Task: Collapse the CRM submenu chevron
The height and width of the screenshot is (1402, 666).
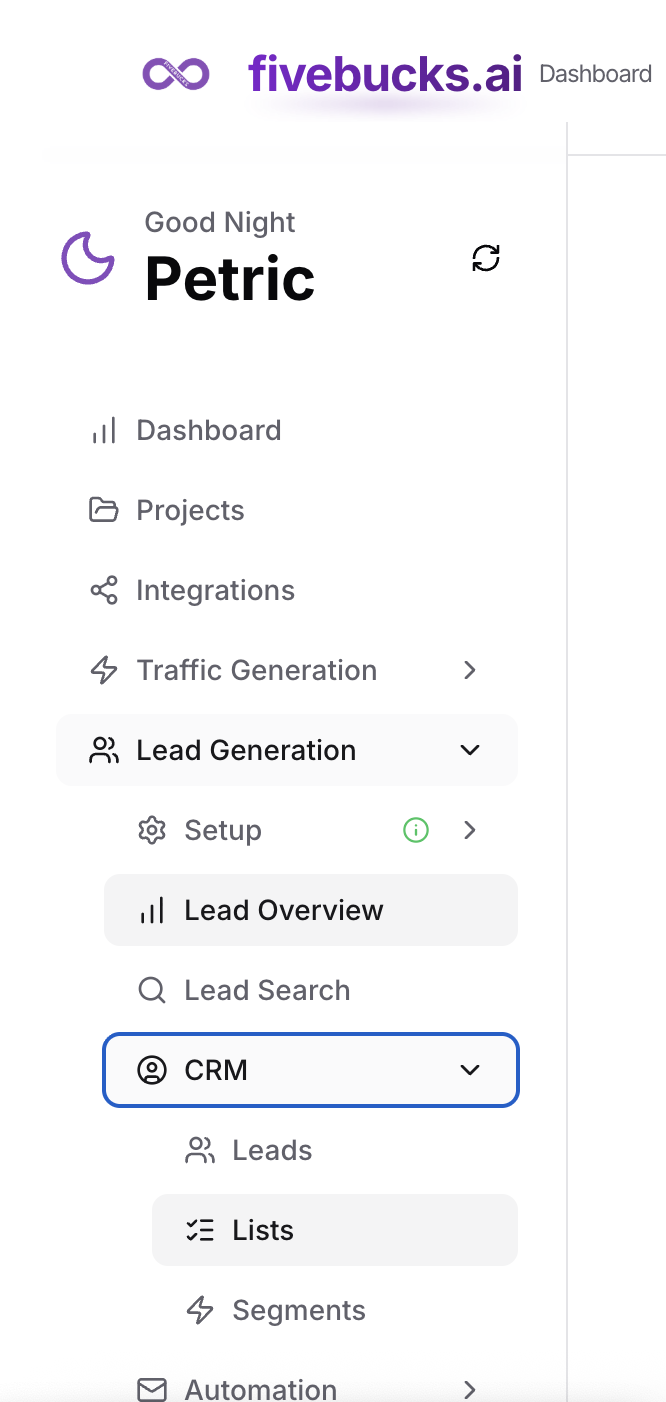Action: 470,1070
